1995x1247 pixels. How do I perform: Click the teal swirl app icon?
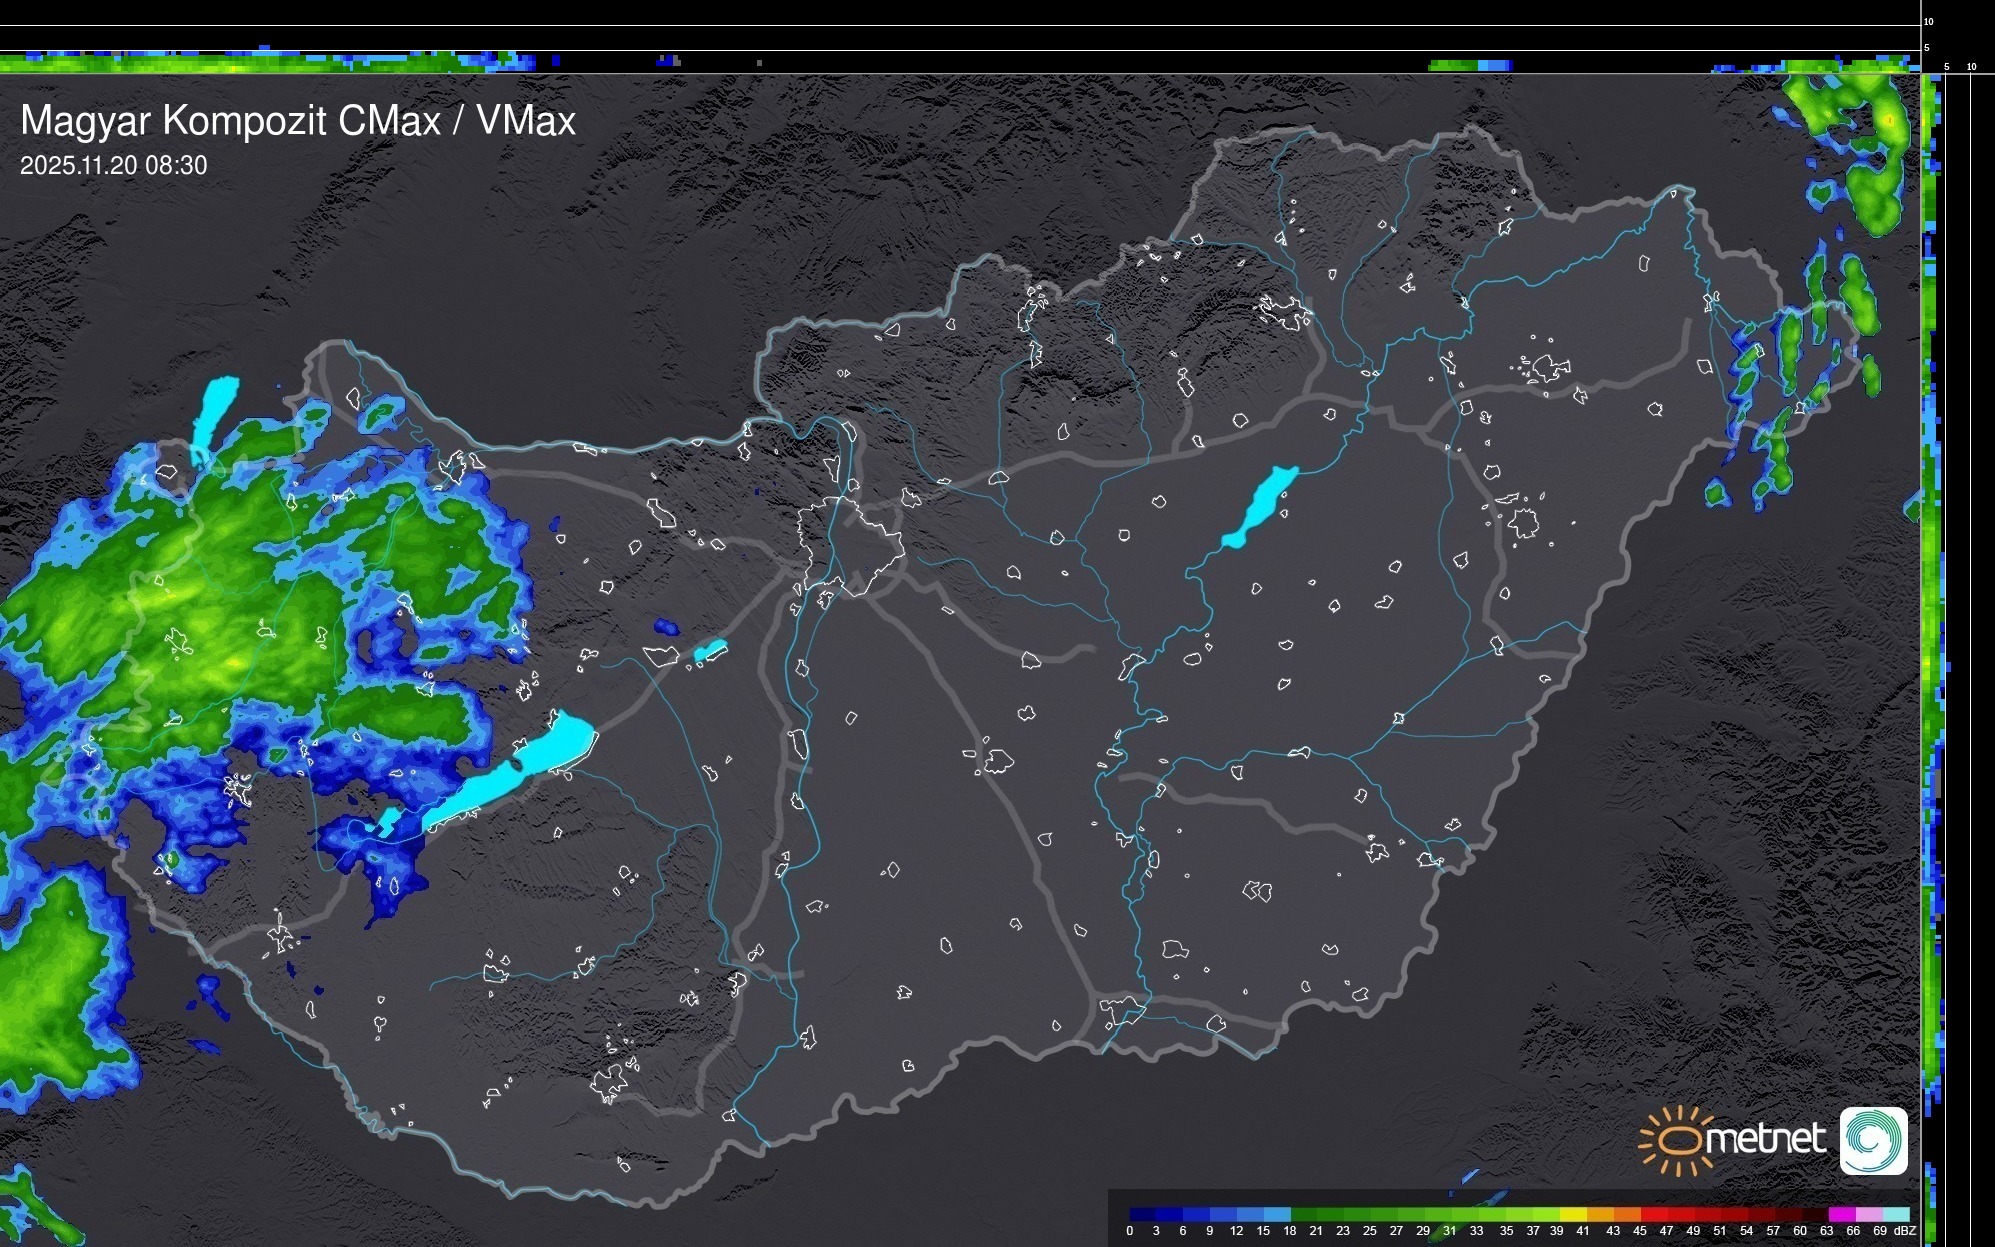(1873, 1140)
